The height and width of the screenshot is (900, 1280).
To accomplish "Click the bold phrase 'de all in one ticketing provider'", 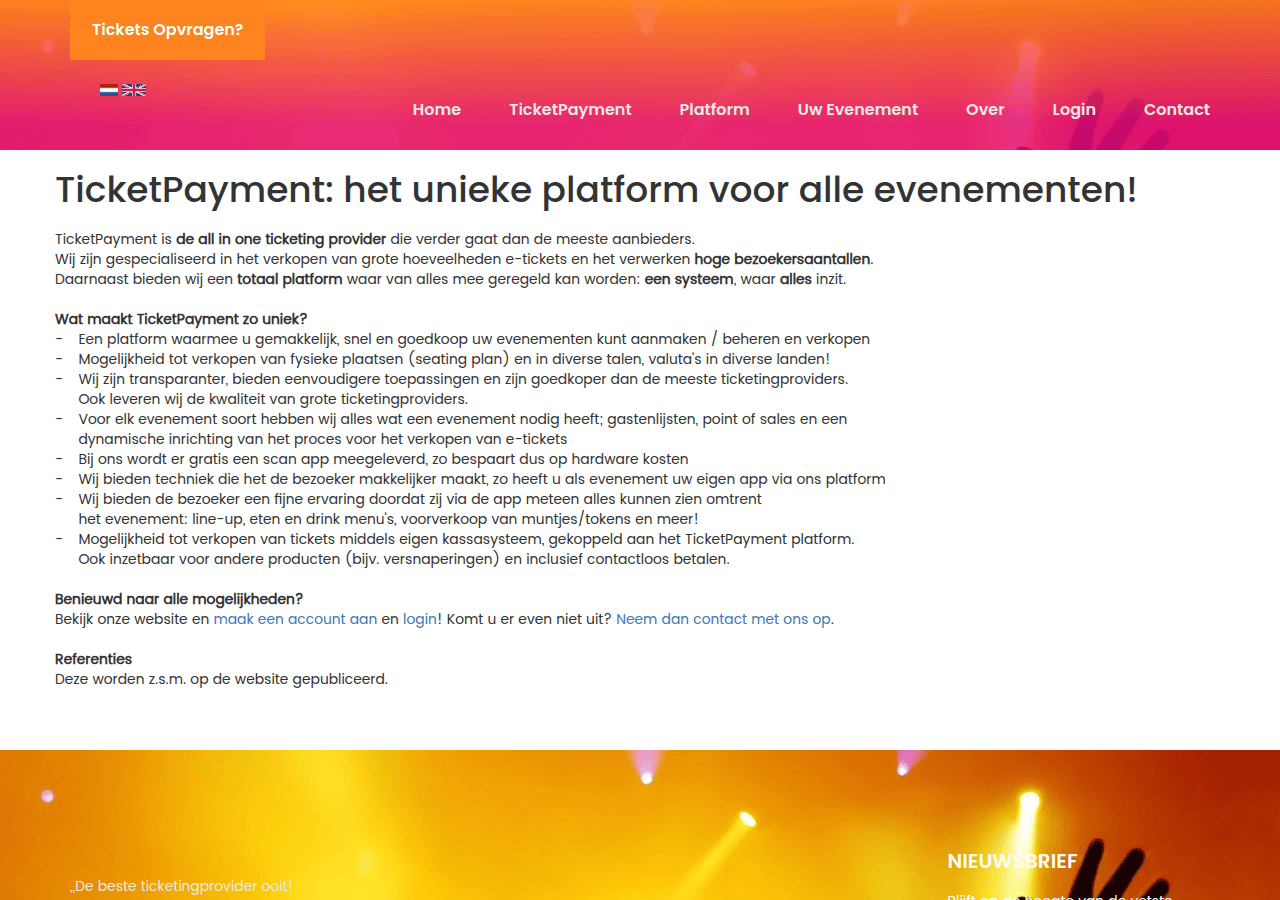I will (281, 239).
